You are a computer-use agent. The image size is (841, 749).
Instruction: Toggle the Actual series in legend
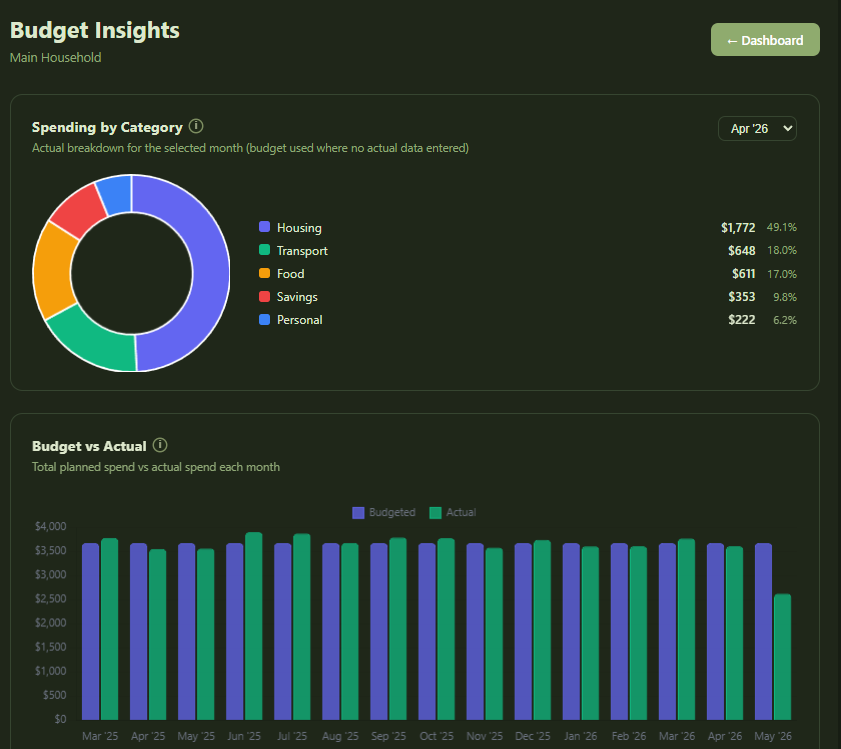click(x=453, y=512)
